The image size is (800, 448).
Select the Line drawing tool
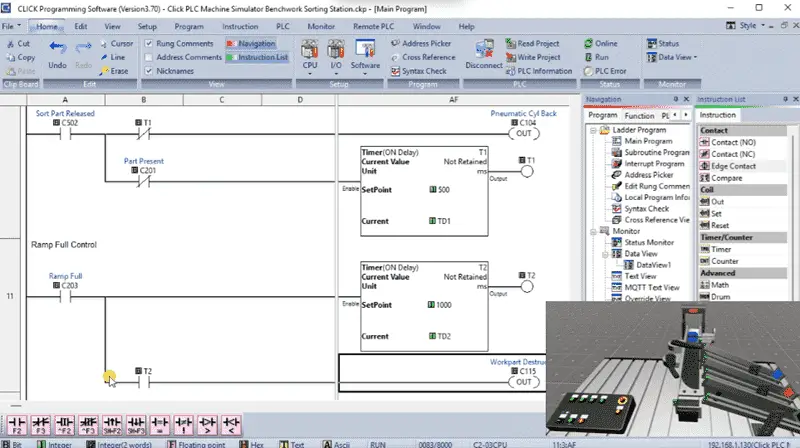click(113, 58)
